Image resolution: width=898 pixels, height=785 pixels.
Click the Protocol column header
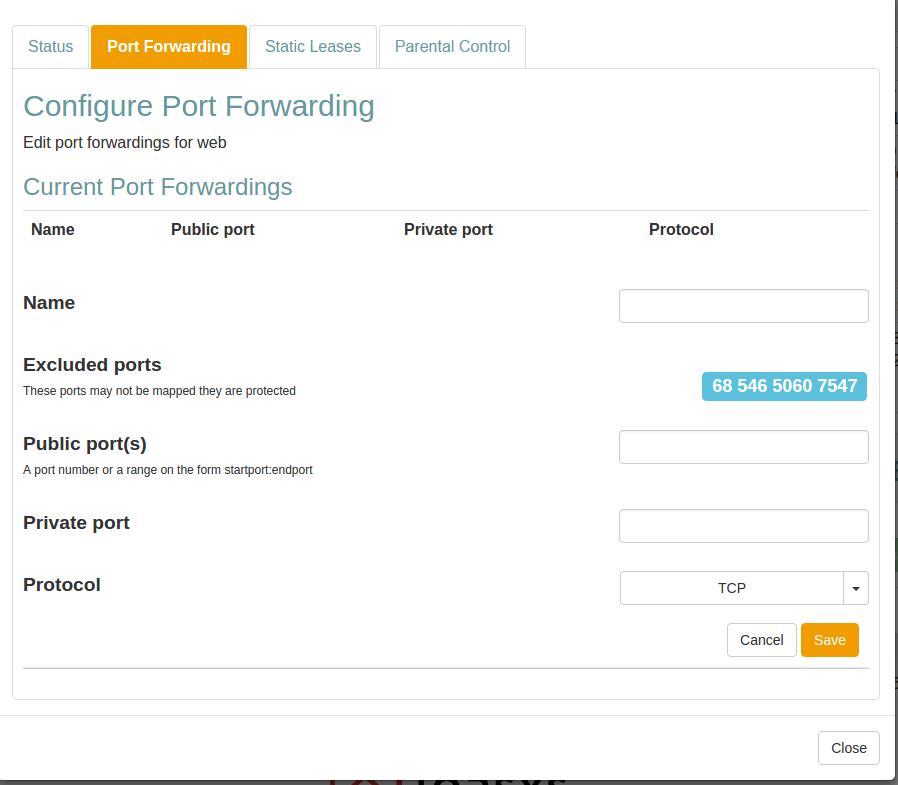(681, 229)
